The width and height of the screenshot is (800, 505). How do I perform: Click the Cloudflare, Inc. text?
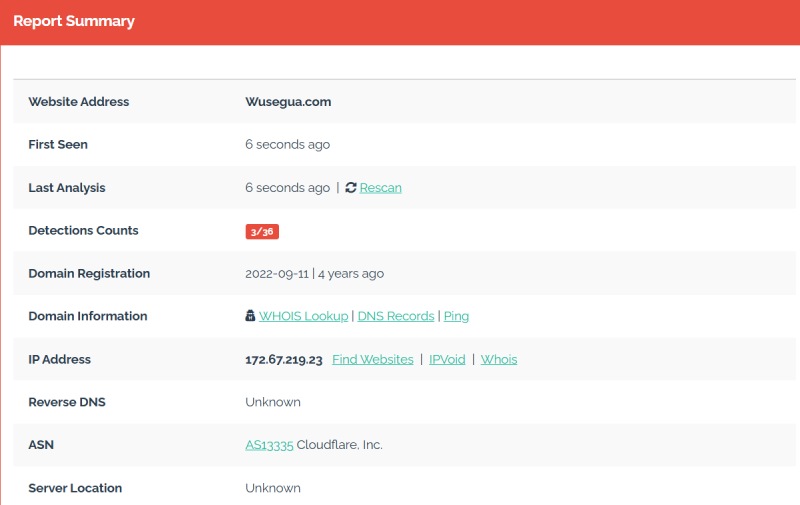point(340,445)
